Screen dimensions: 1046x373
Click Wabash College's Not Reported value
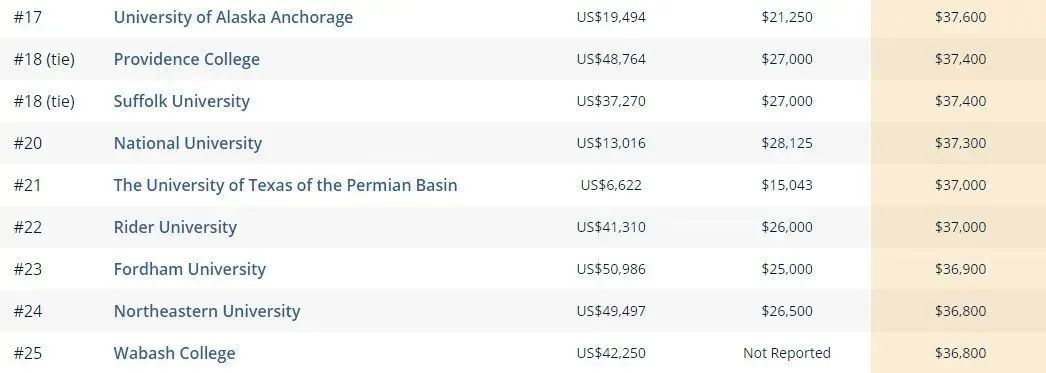(x=787, y=353)
